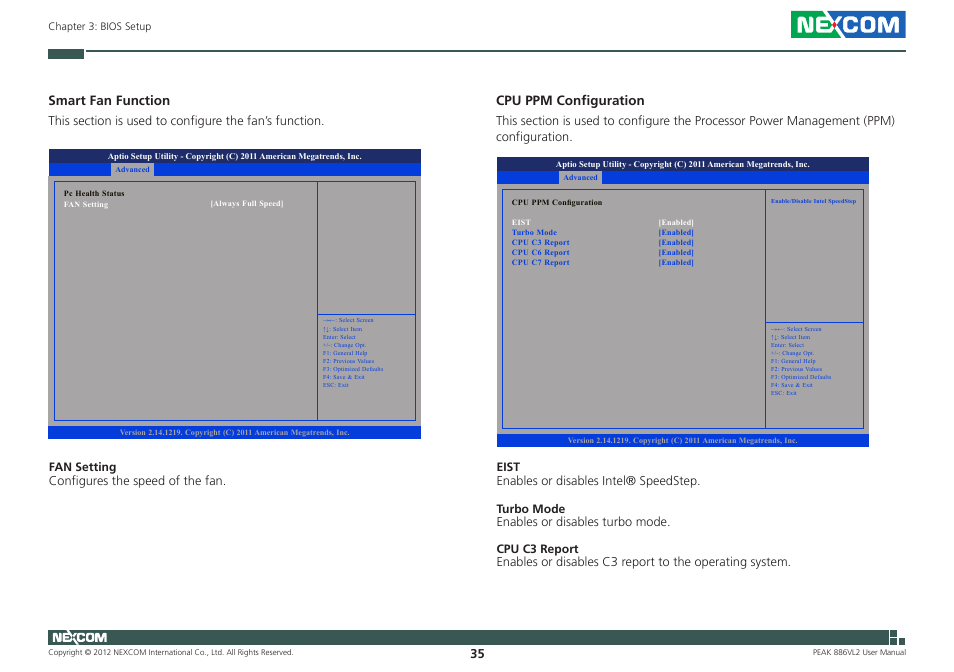The image size is (954, 672).
Task: Click 'Configures the speed of the fan.' text
Action: 137,480
